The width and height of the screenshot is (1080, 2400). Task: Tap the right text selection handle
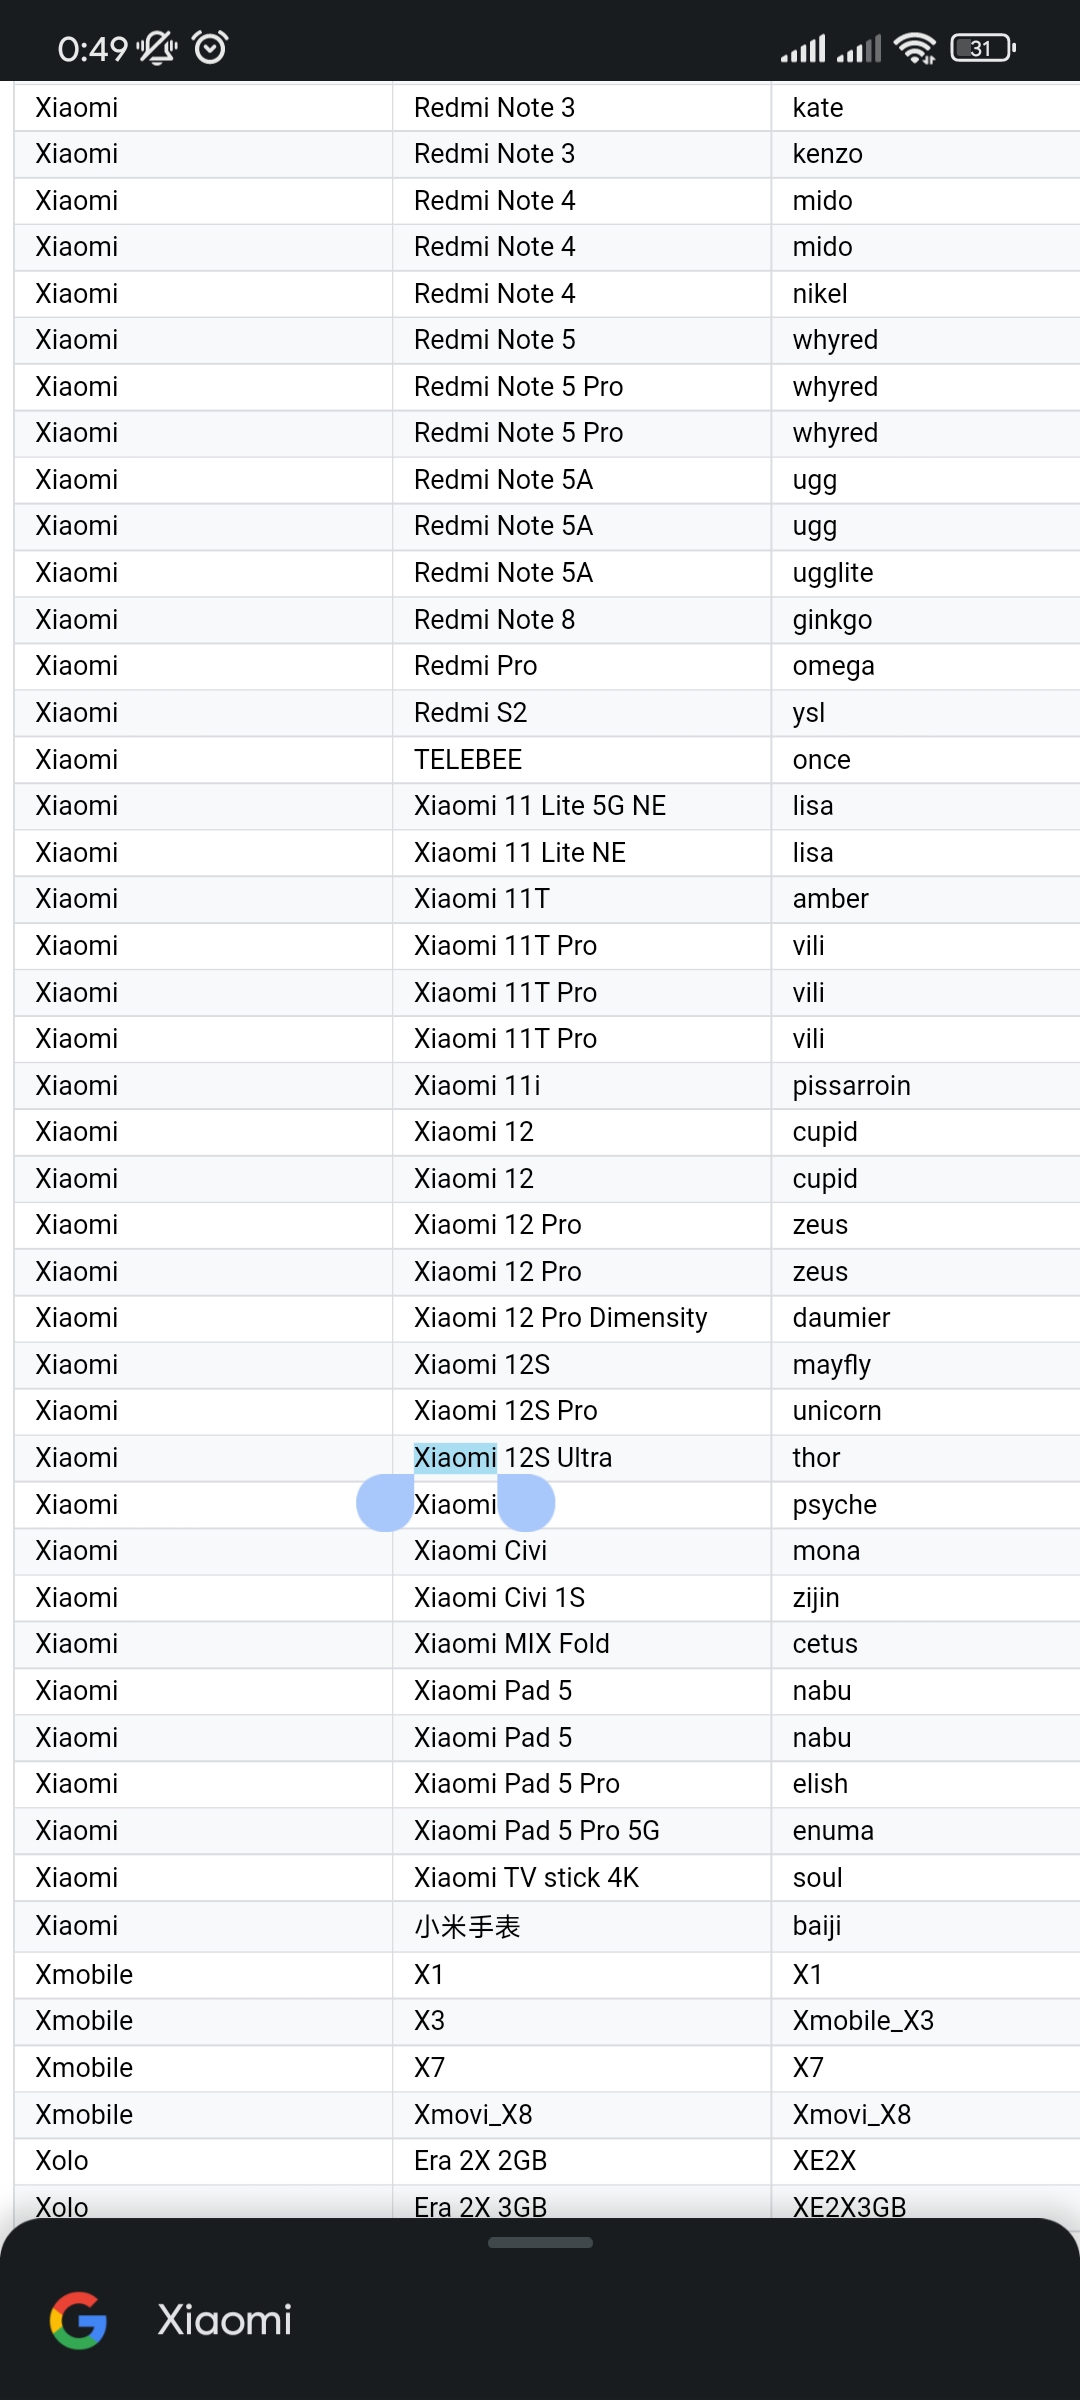coord(526,1502)
